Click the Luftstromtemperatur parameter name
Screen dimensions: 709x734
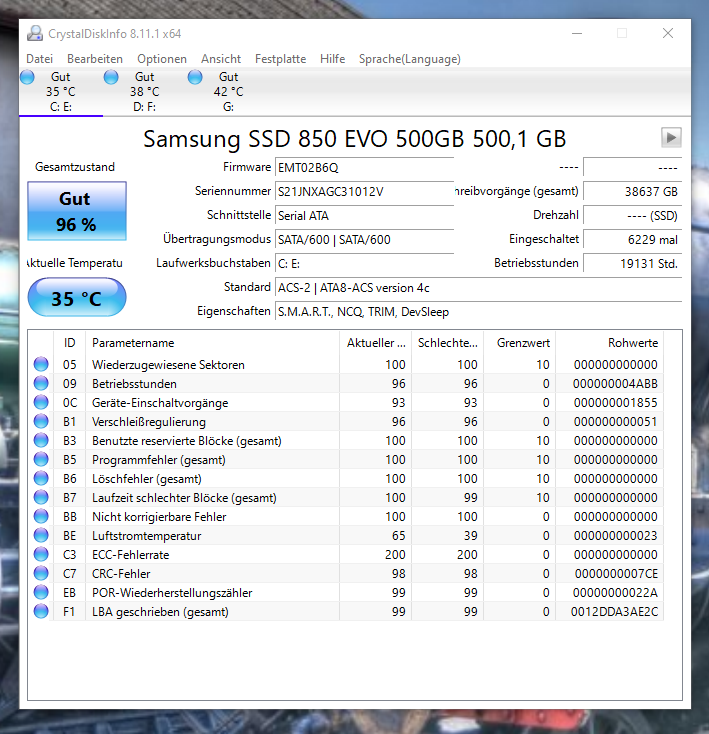pos(146,536)
